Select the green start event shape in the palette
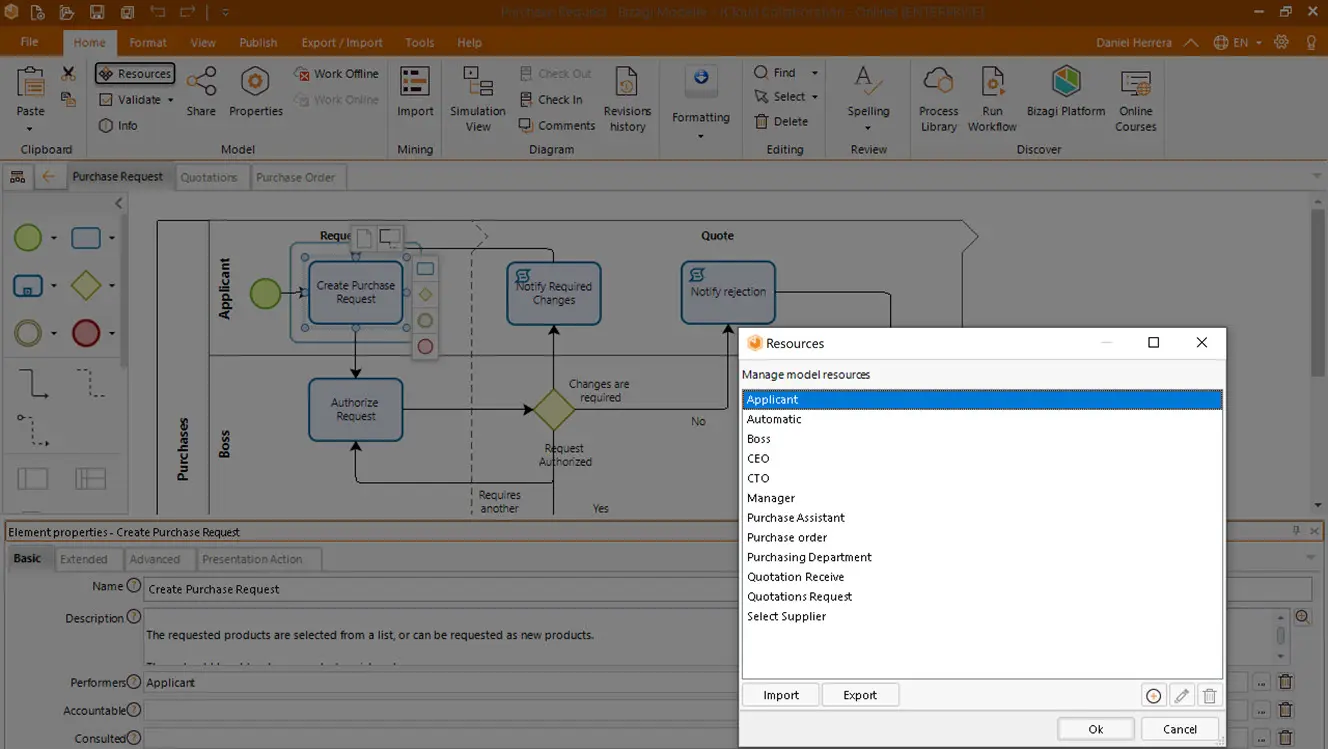 pos(28,238)
